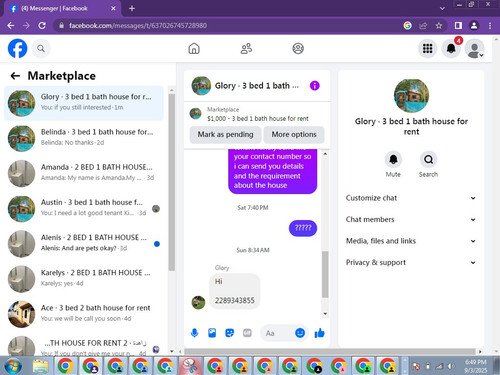The image size is (500, 375).
Task: Go to the Home feed icon
Action: pyautogui.click(x=194, y=49)
